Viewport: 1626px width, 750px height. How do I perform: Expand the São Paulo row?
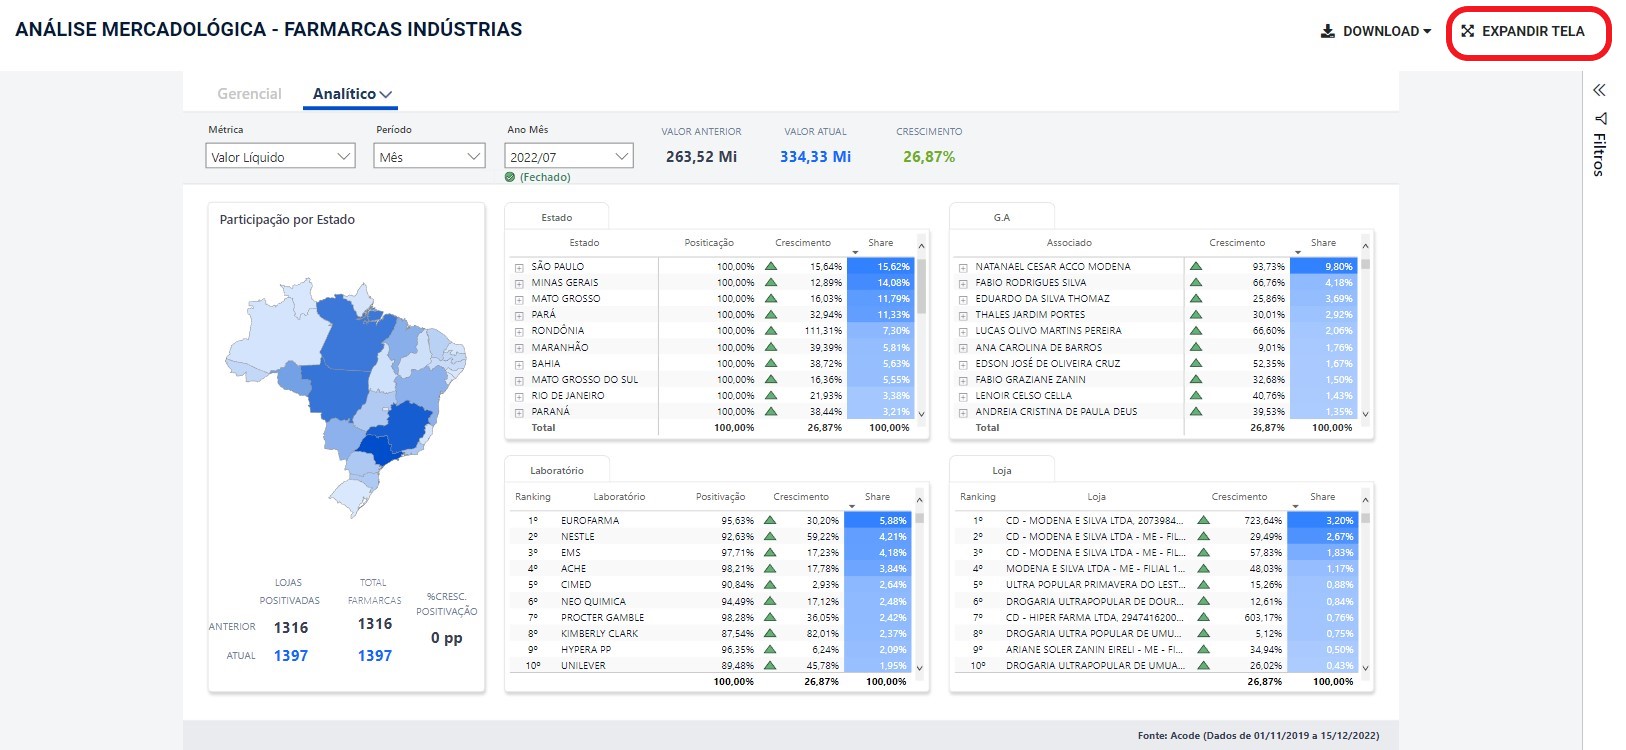click(519, 268)
